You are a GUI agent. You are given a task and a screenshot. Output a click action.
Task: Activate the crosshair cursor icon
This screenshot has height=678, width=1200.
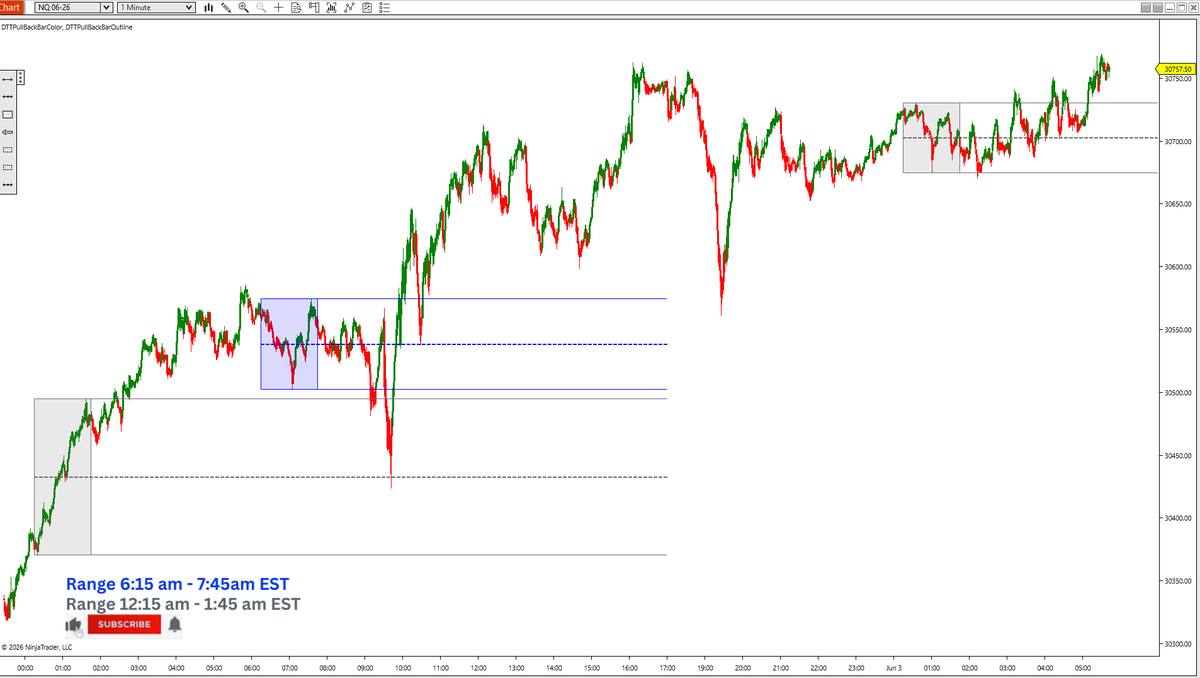pyautogui.click(x=278, y=7)
